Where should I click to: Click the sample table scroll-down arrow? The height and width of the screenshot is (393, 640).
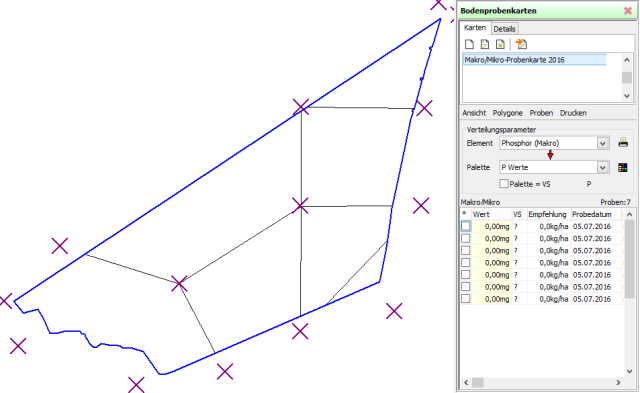pos(629,371)
